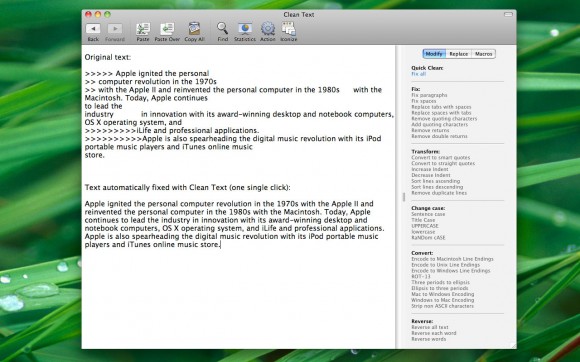Click Three periods to ellipsis

click(441, 283)
